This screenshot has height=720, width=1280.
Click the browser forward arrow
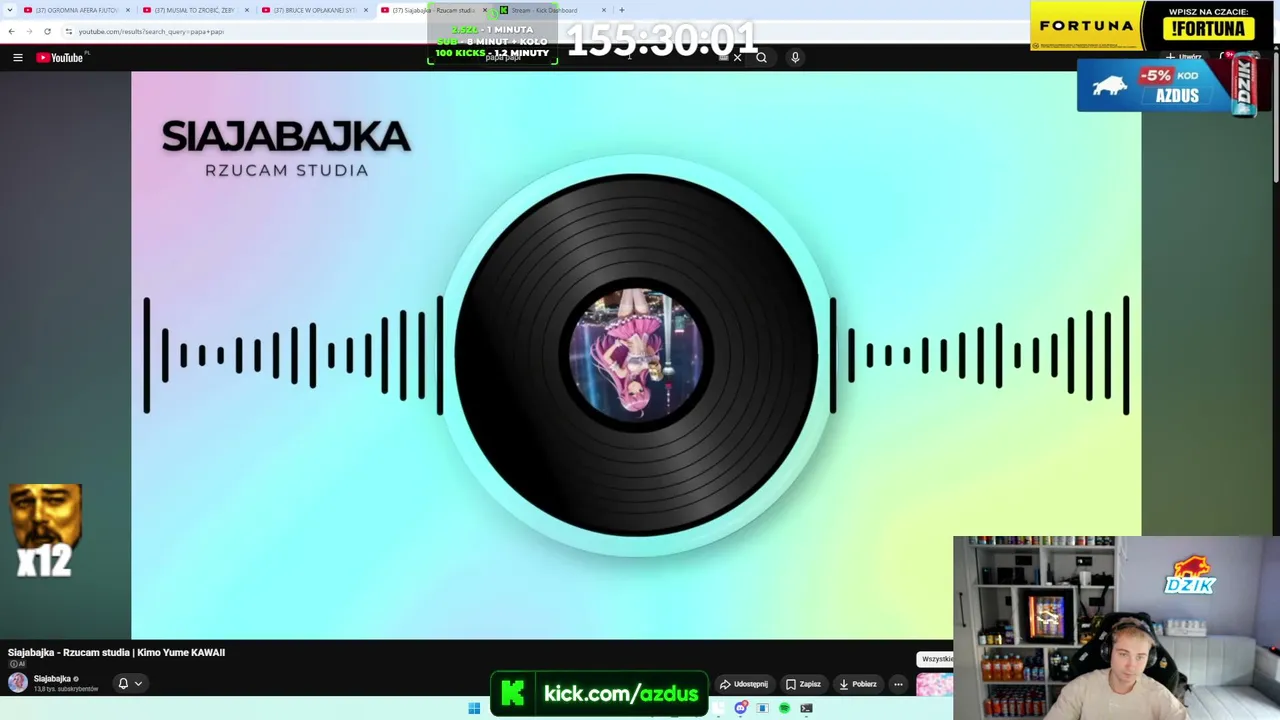pos(29,31)
